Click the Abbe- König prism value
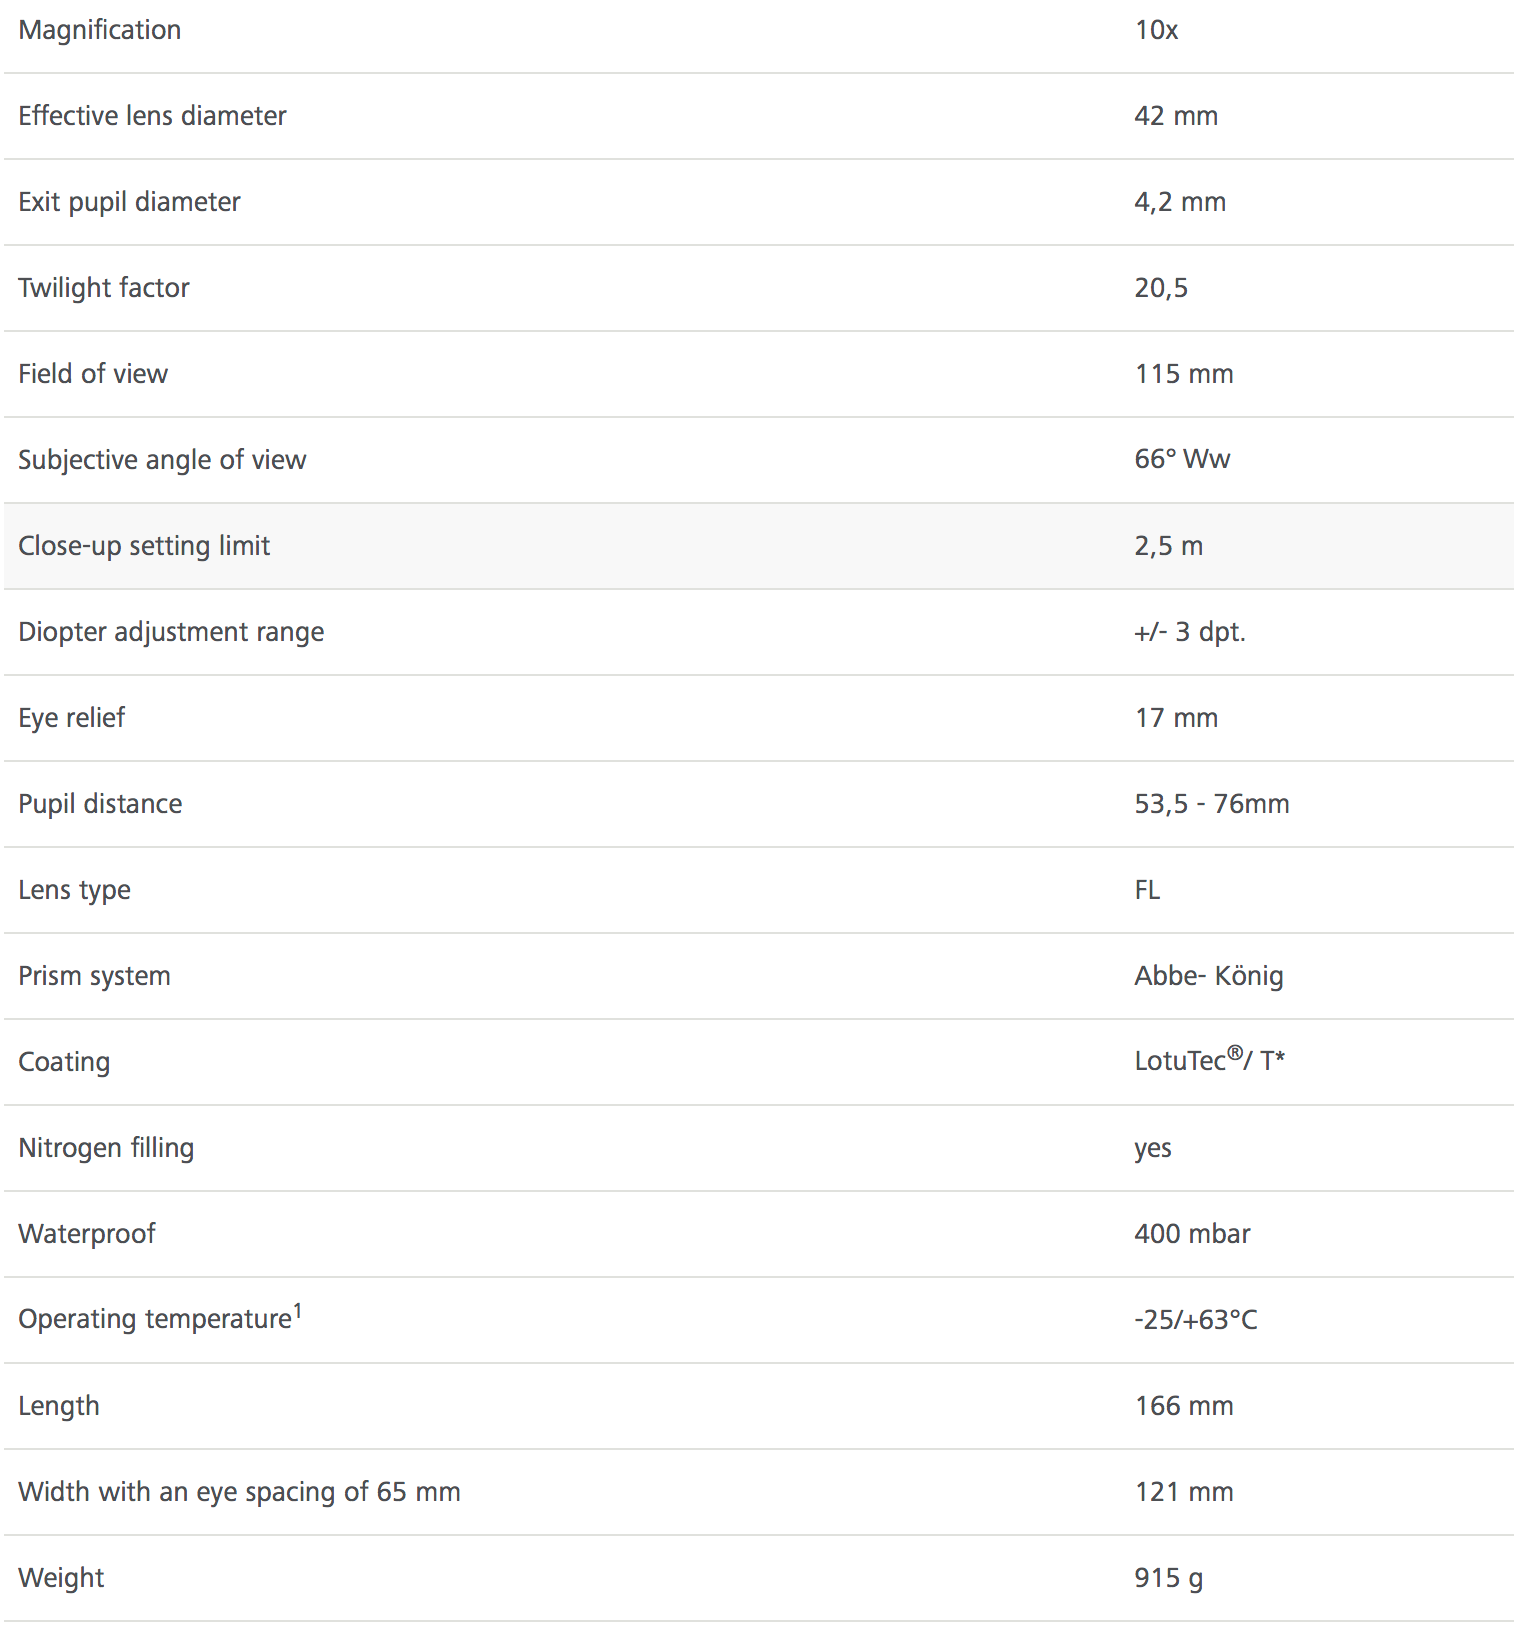This screenshot has height=1652, width=1514. point(1209,976)
